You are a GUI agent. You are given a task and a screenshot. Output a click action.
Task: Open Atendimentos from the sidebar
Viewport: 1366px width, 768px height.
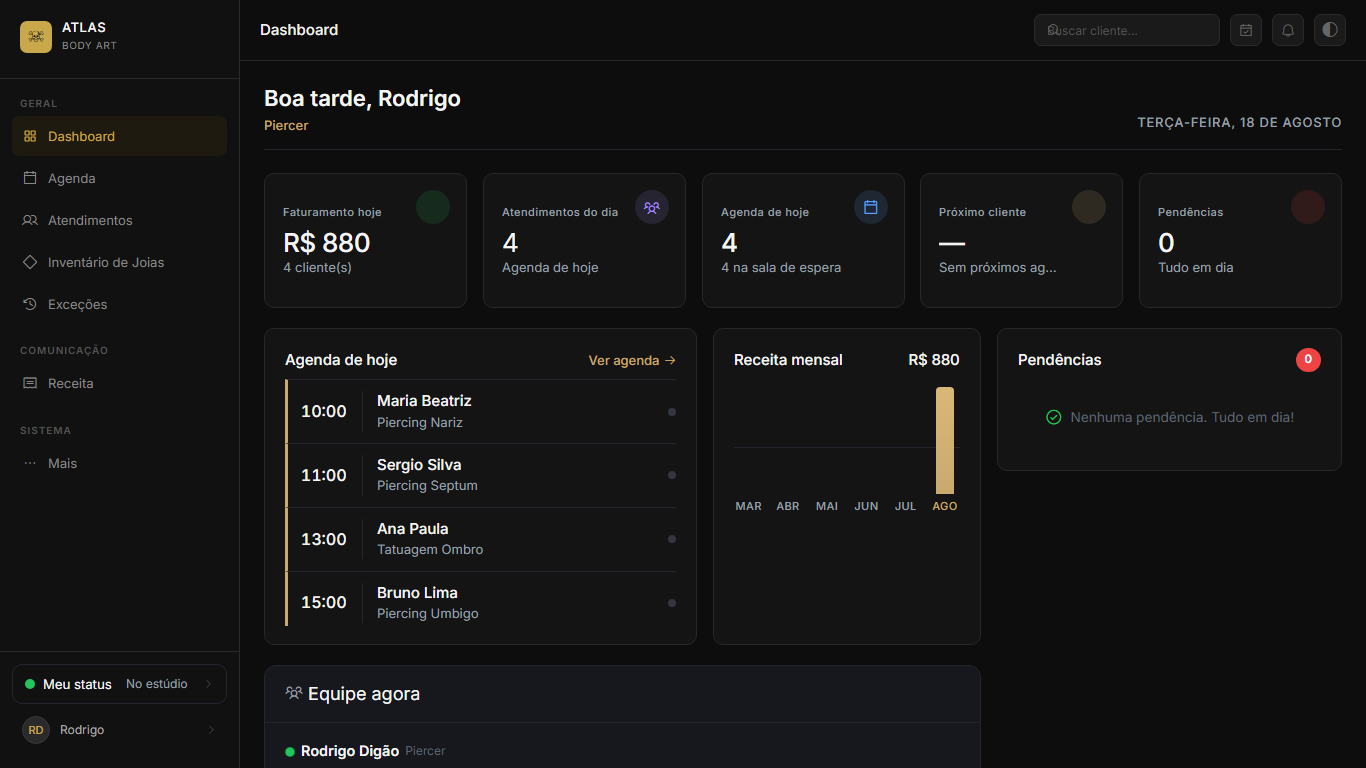click(119, 220)
